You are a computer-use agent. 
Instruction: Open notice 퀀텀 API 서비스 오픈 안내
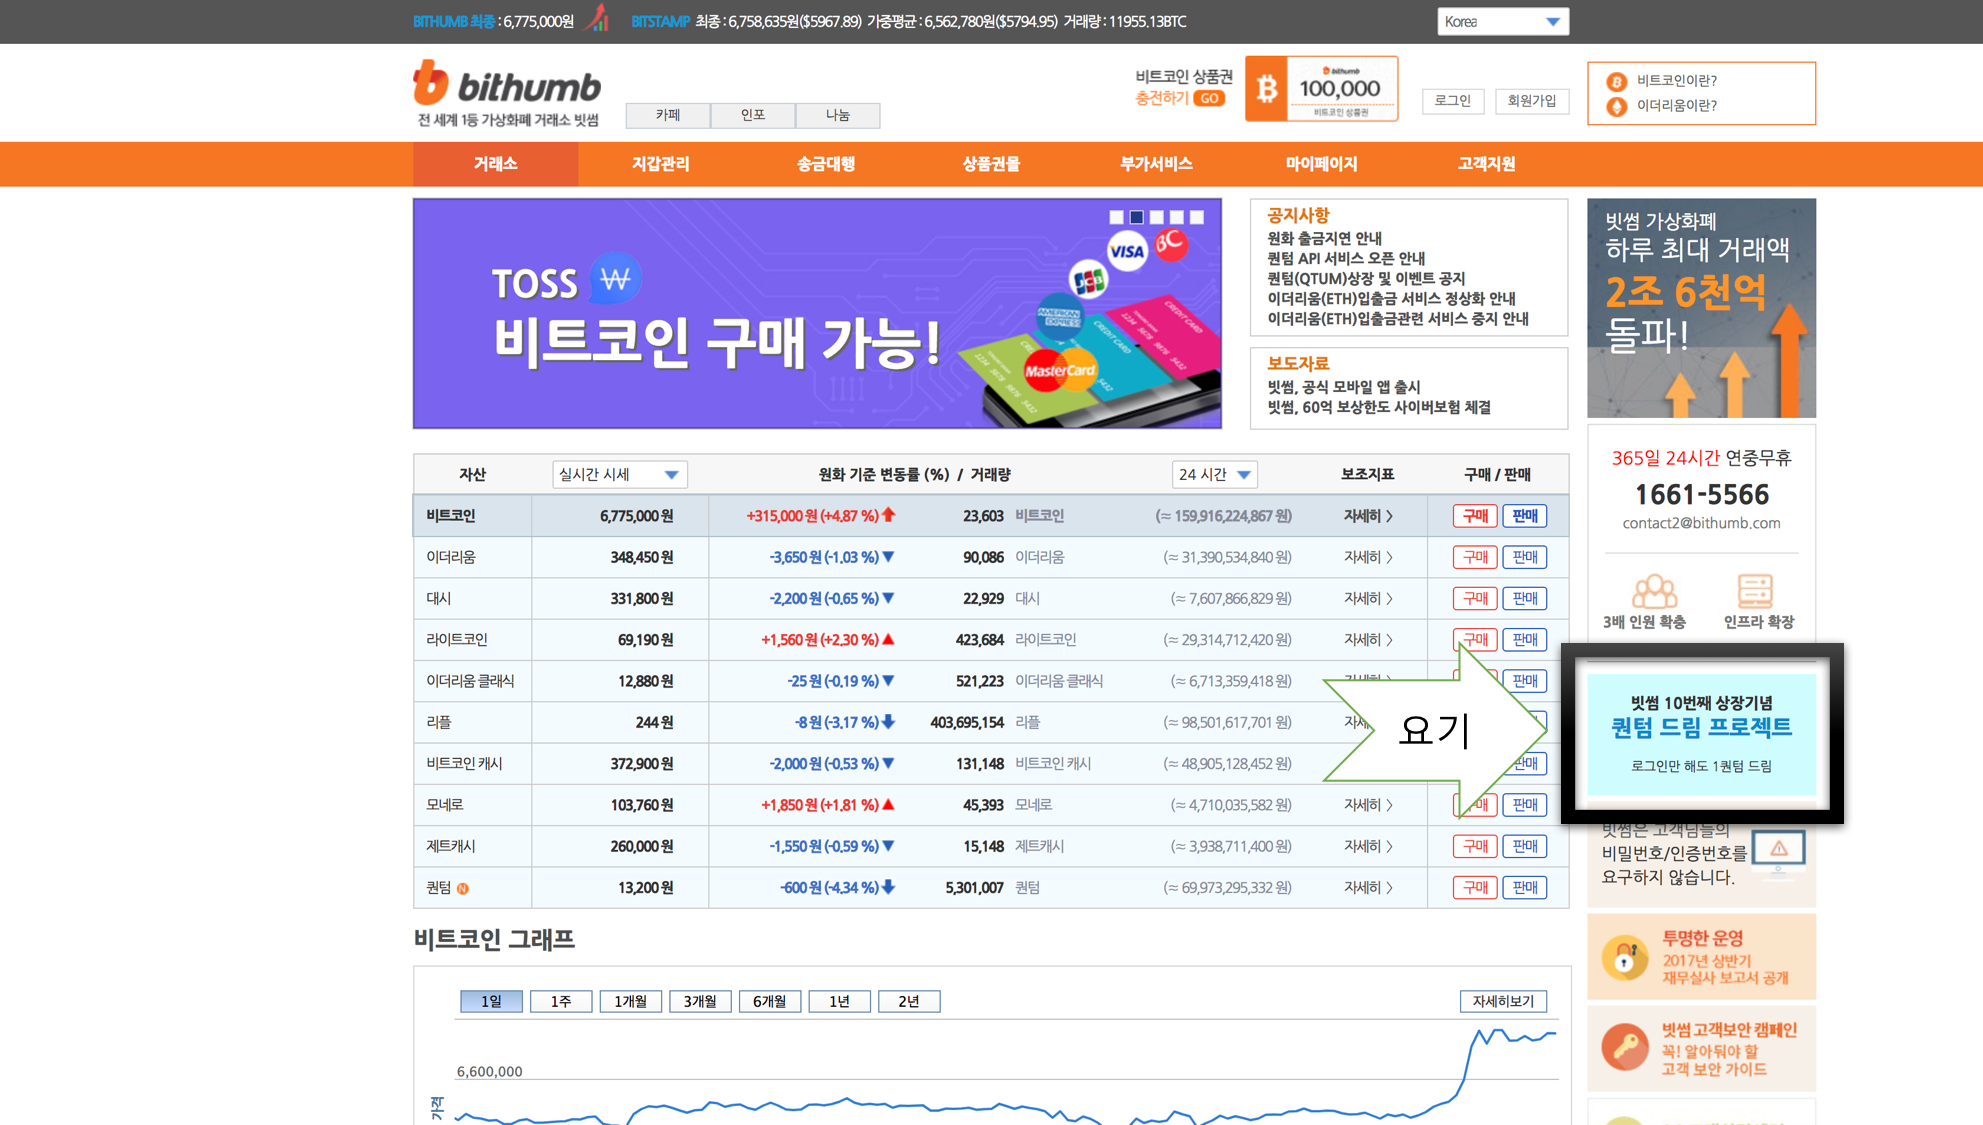point(1346,258)
